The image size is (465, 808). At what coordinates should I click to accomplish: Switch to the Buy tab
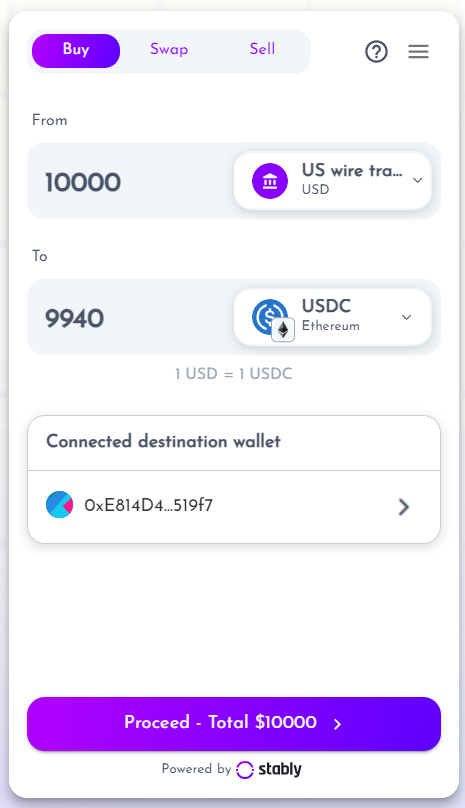pyautogui.click(x=76, y=50)
